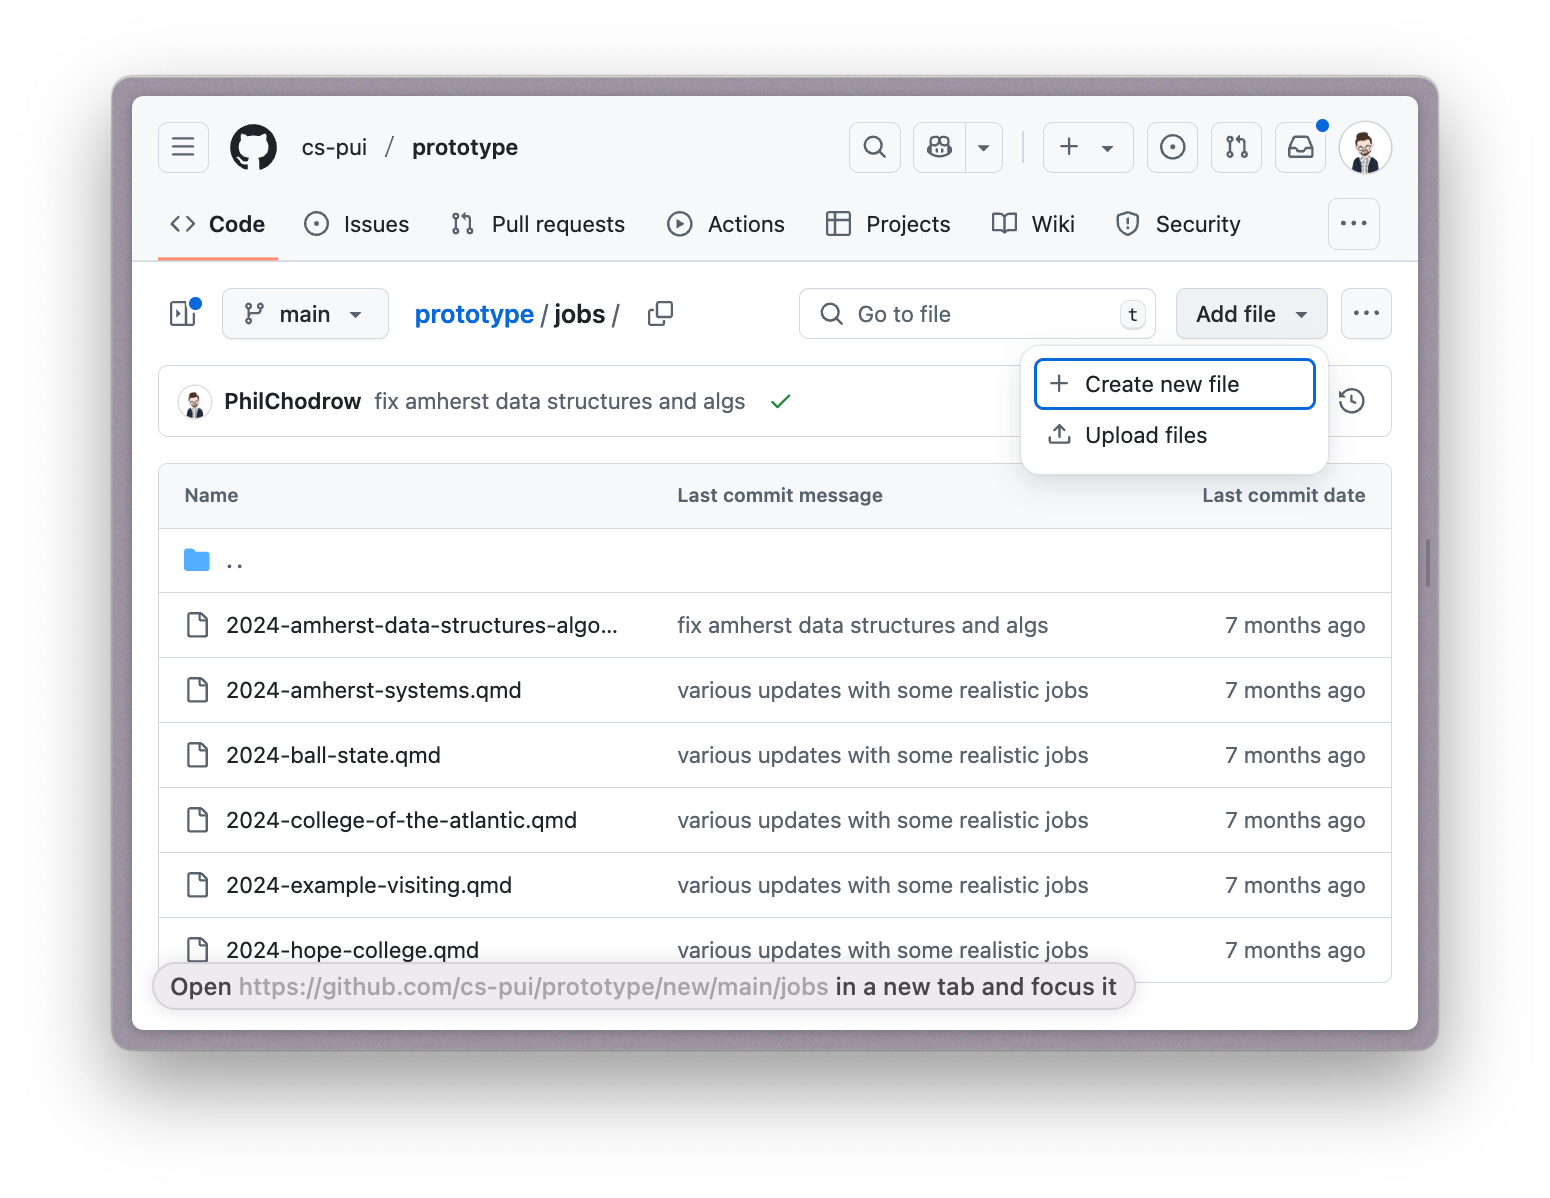
Task: Open the main branch selector
Action: [305, 314]
